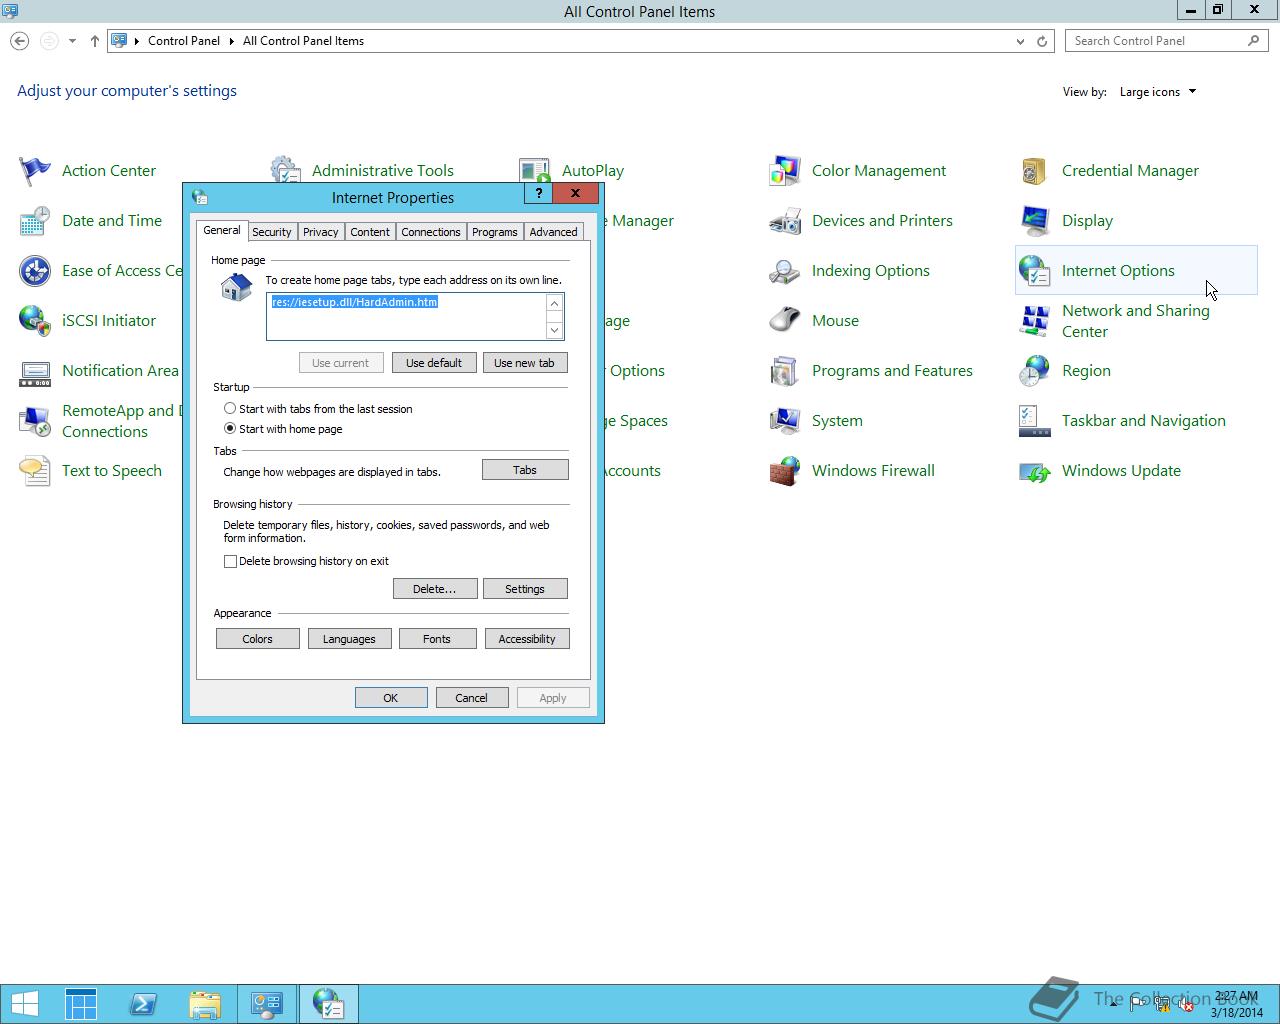The width and height of the screenshot is (1280, 1024).
Task: Open the Fonts button
Action: [437, 639]
